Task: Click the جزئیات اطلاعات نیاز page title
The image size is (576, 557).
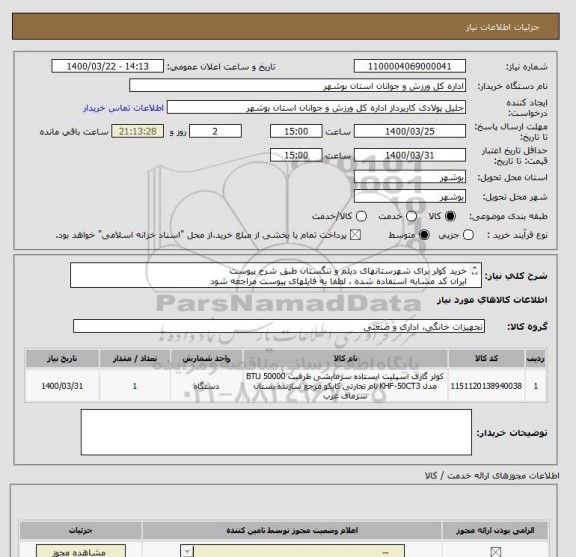Action: point(502,28)
